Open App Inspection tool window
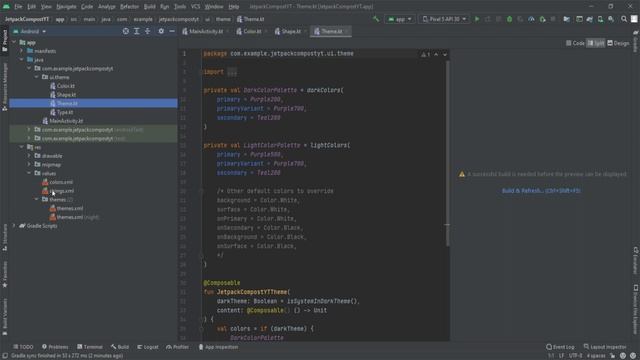Image resolution: width=640 pixels, height=360 pixels. click(x=218, y=347)
